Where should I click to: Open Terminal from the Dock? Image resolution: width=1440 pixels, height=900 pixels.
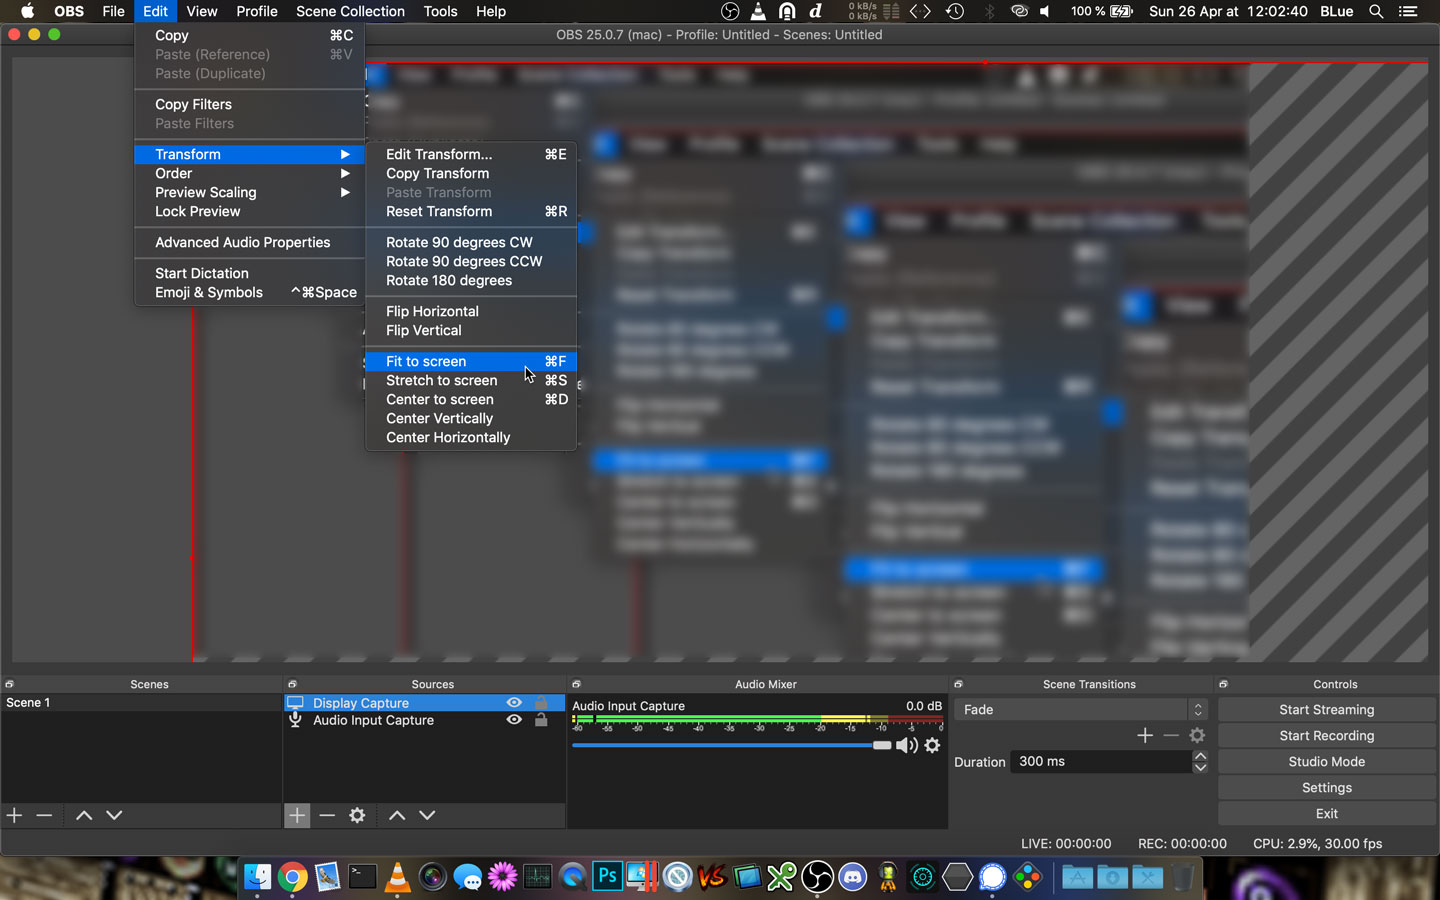[x=362, y=877]
